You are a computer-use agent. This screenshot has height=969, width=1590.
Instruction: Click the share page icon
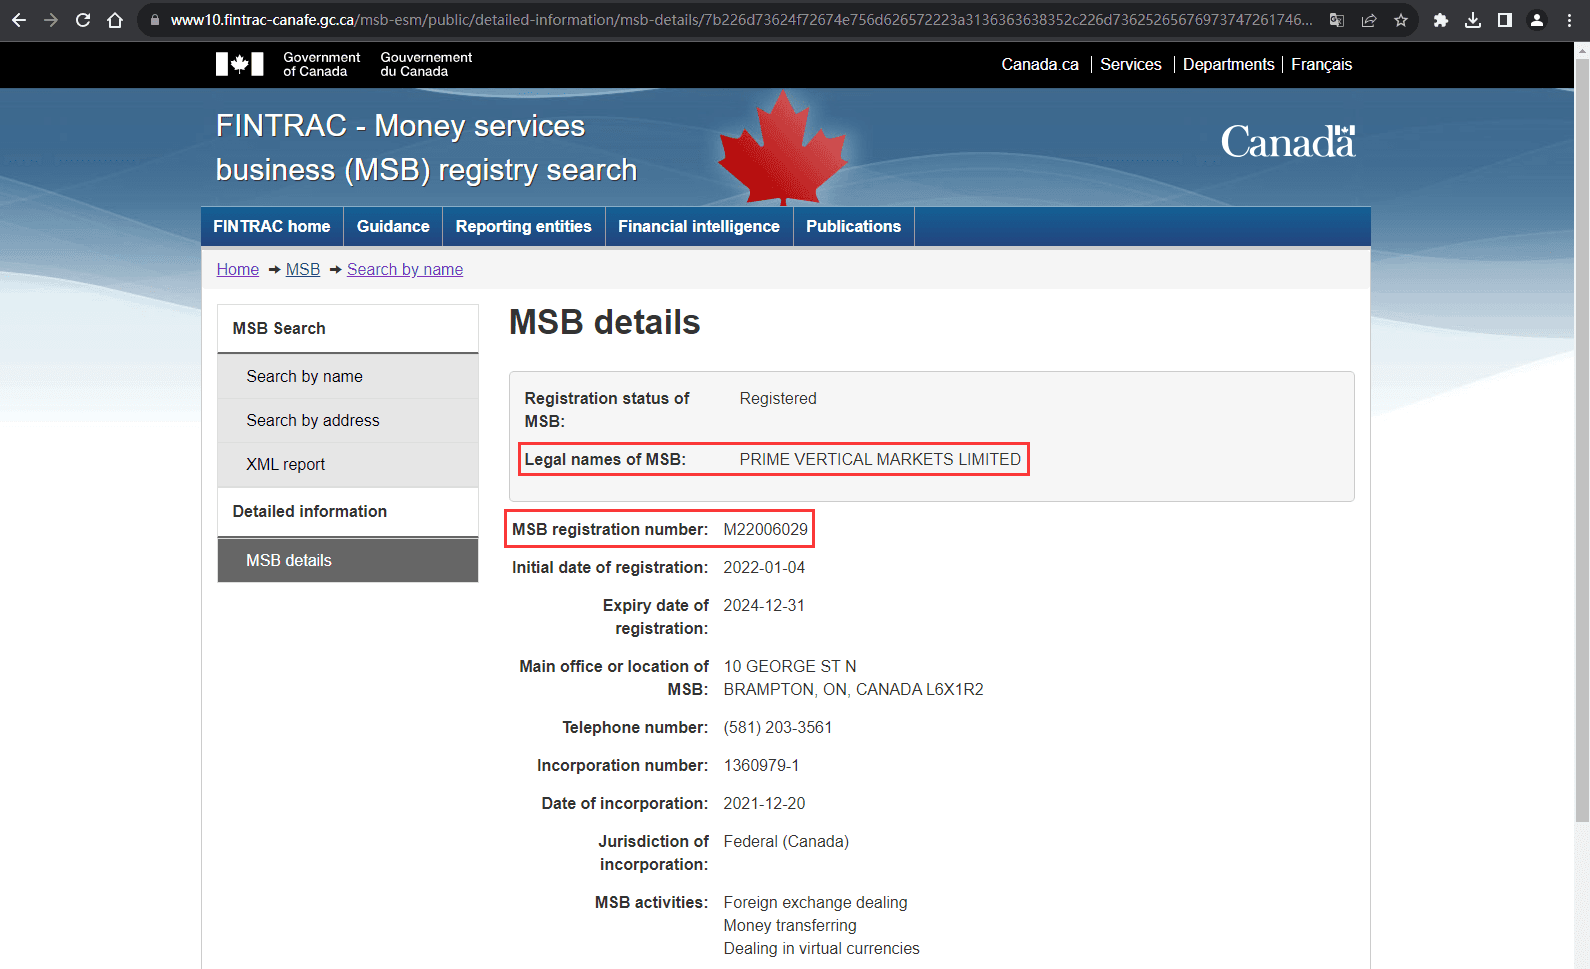click(1369, 20)
